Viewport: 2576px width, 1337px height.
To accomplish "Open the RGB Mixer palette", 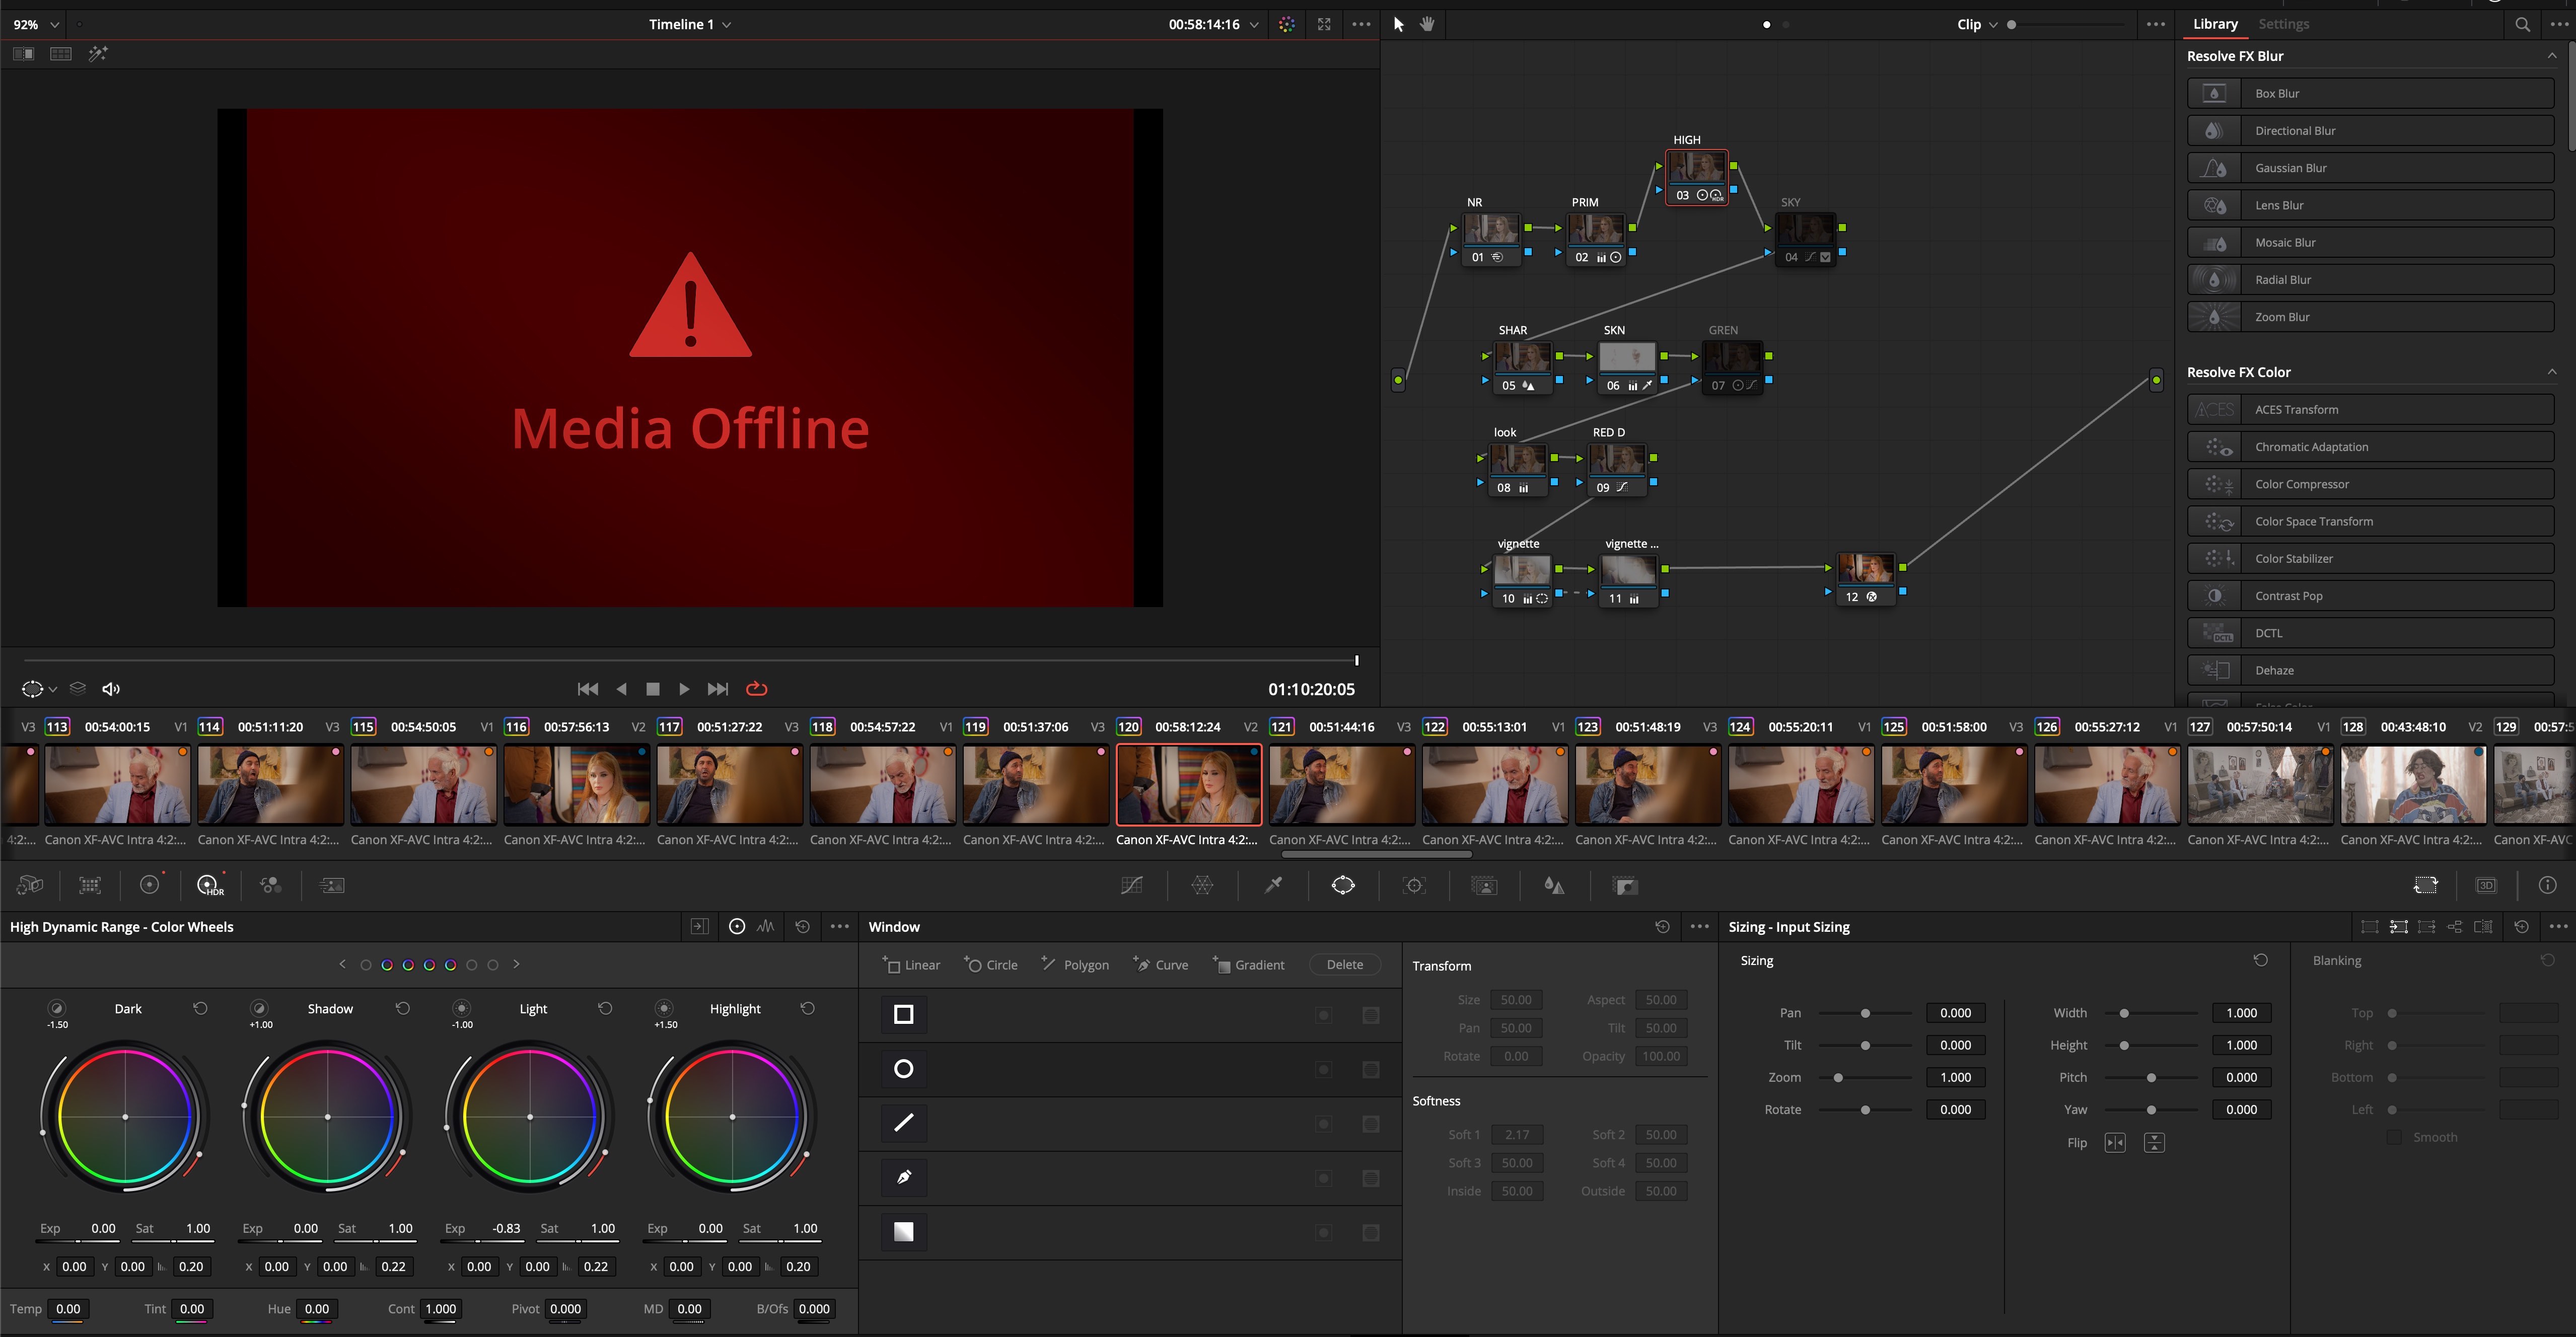I will 270,885.
